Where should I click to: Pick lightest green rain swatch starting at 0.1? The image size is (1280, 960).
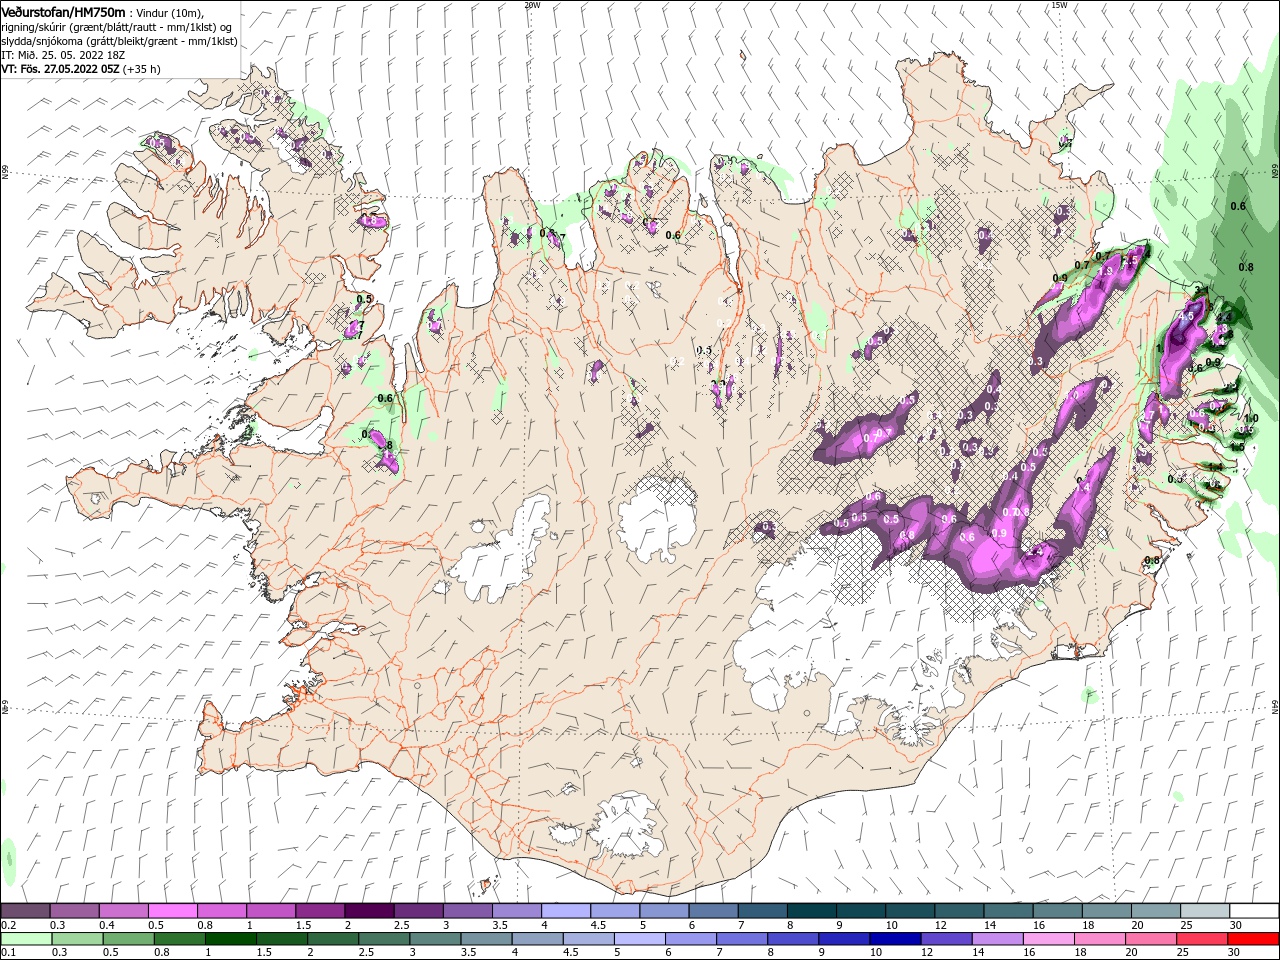coord(25,939)
